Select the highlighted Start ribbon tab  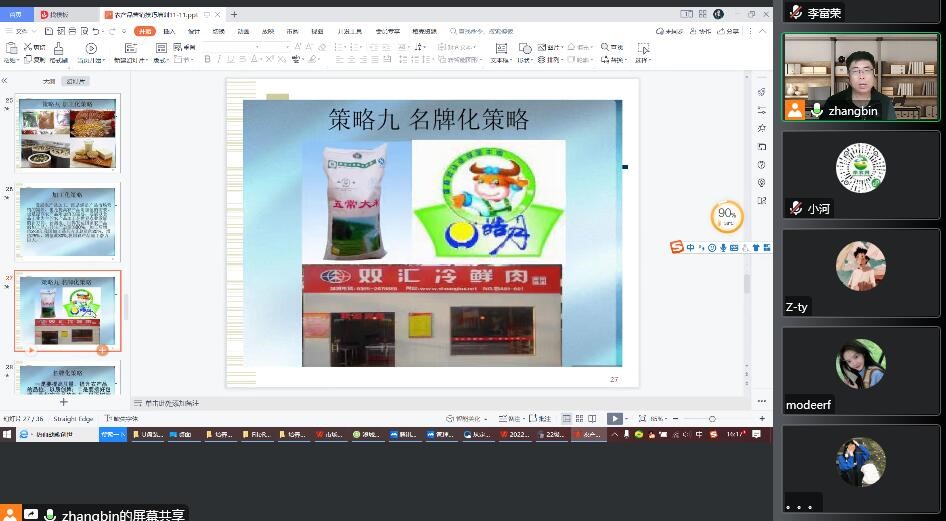pos(145,31)
